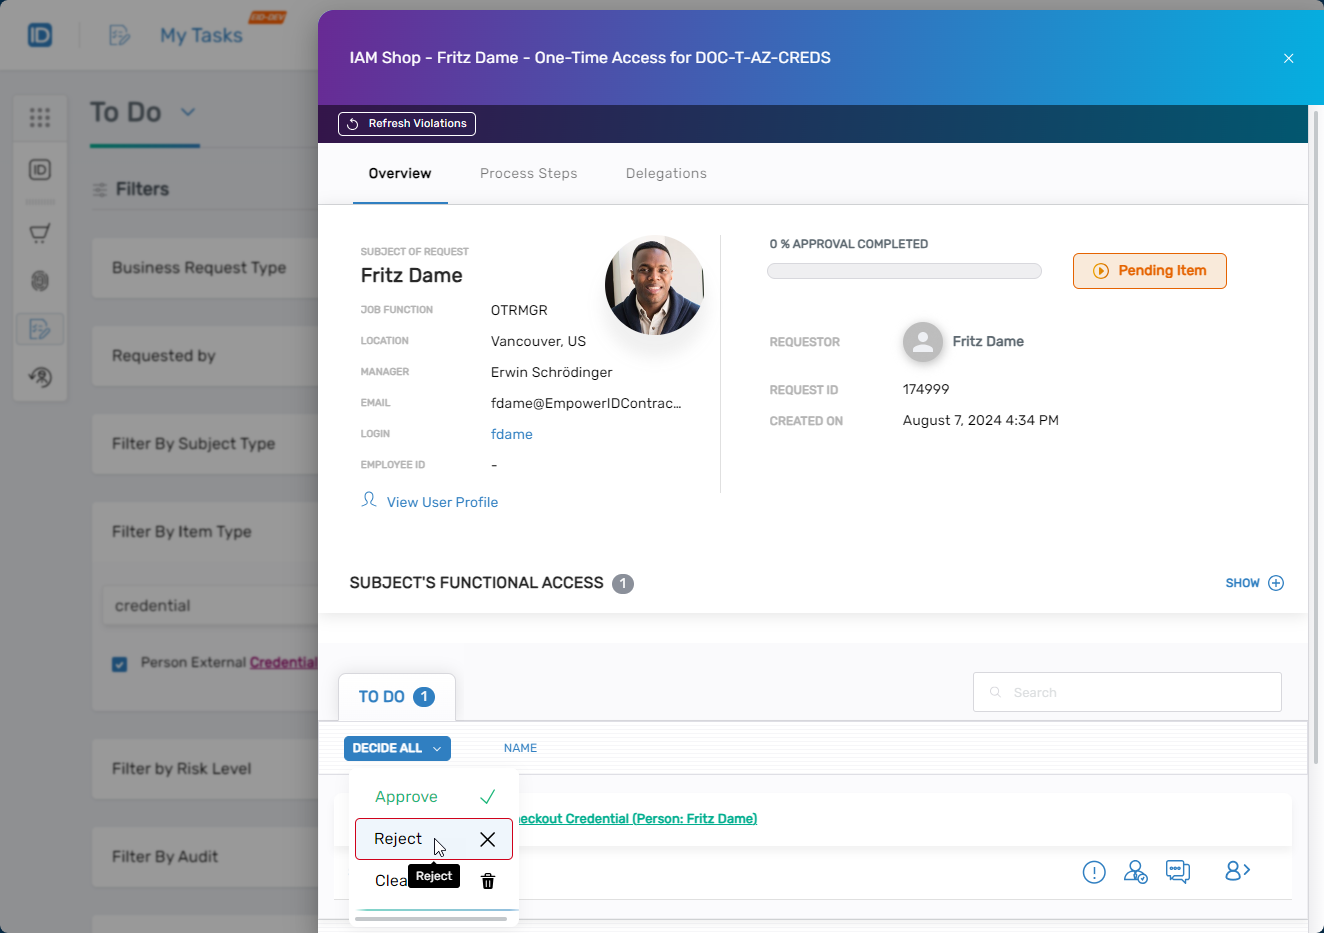Image resolution: width=1324 pixels, height=933 pixels.
Task: Expand the To Do title dropdown chevron
Action: click(188, 112)
